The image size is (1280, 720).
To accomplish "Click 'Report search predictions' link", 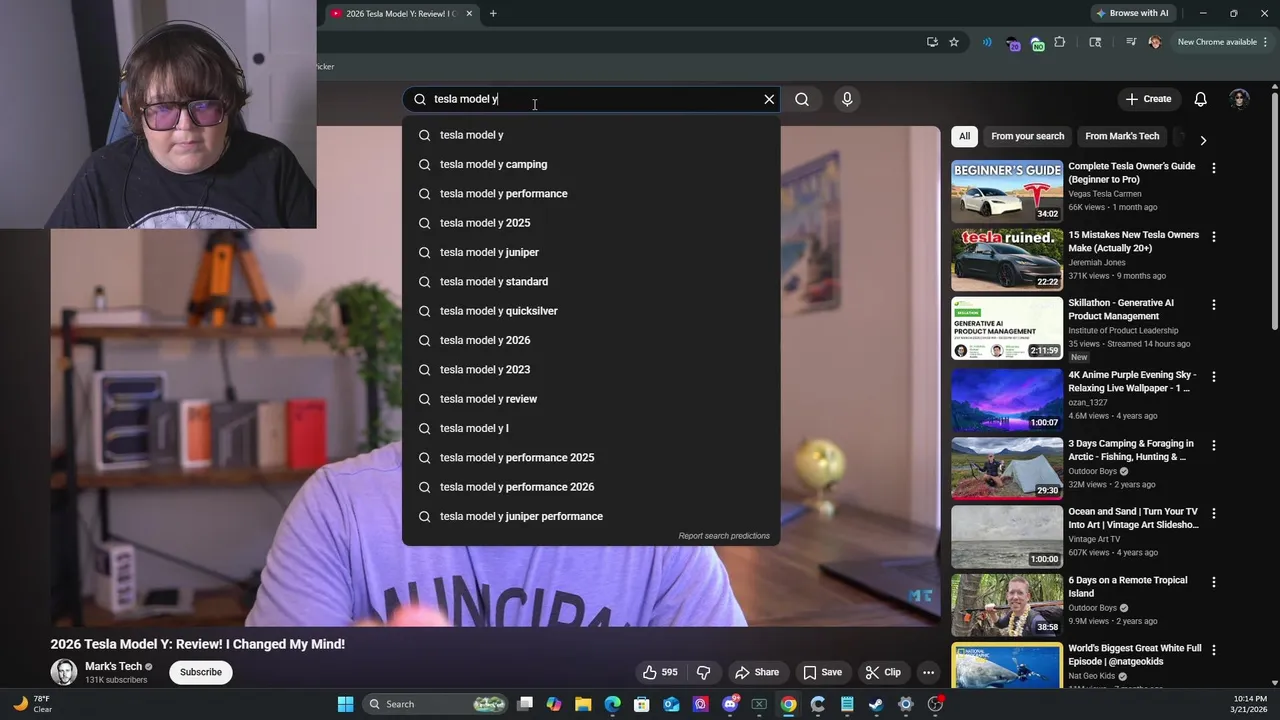I will click(724, 536).
